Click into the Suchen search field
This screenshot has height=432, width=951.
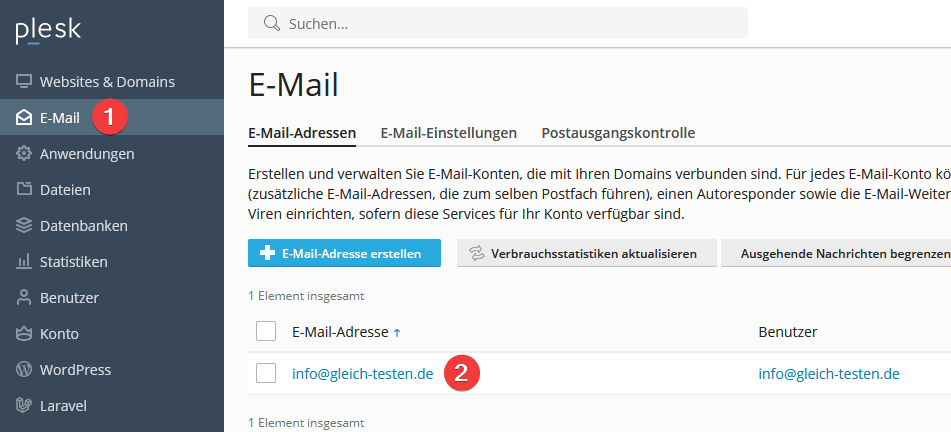tap(510, 23)
